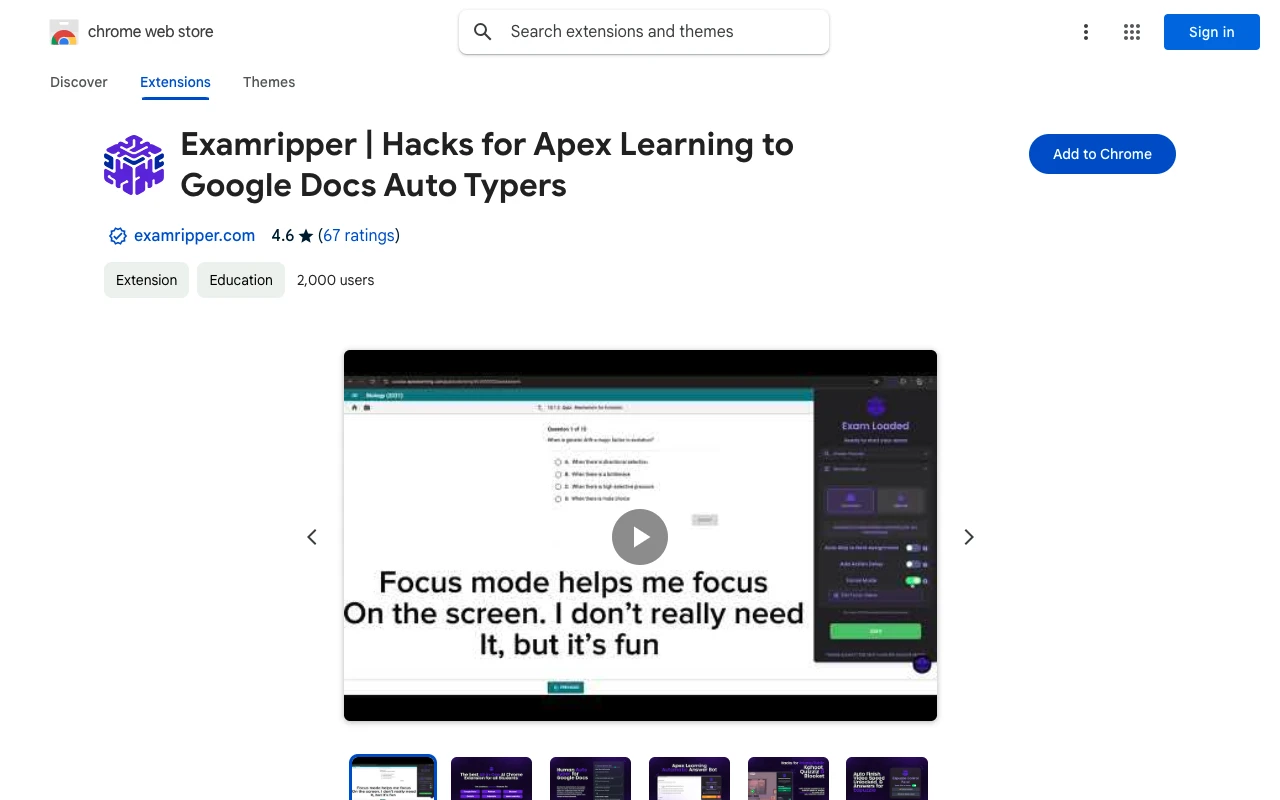Image resolution: width=1280 pixels, height=800 pixels.
Task: Open the 67 ratings link
Action: (x=359, y=236)
